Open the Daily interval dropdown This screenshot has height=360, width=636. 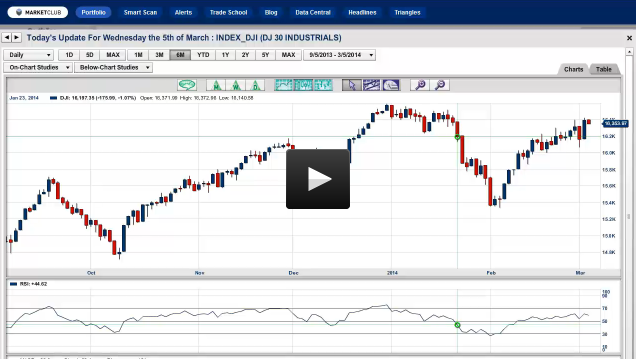pyautogui.click(x=28, y=55)
